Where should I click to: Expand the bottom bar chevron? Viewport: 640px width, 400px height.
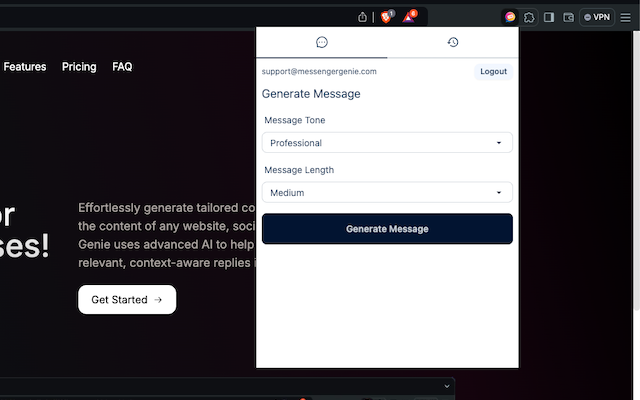click(x=447, y=386)
